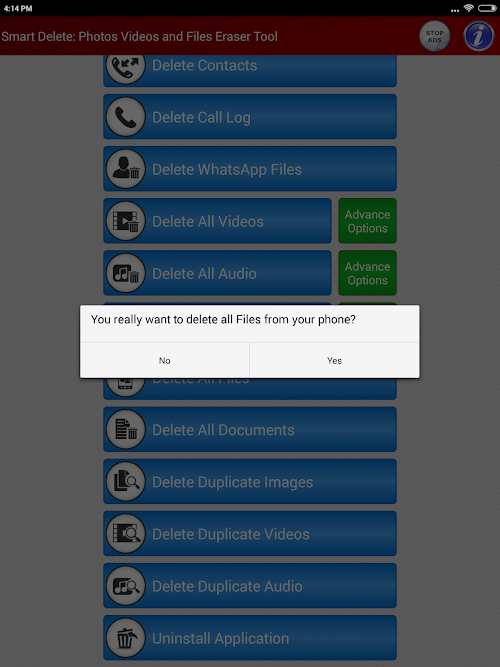The width and height of the screenshot is (500, 667).
Task: Confirm deletion with Yes button
Action: (334, 360)
